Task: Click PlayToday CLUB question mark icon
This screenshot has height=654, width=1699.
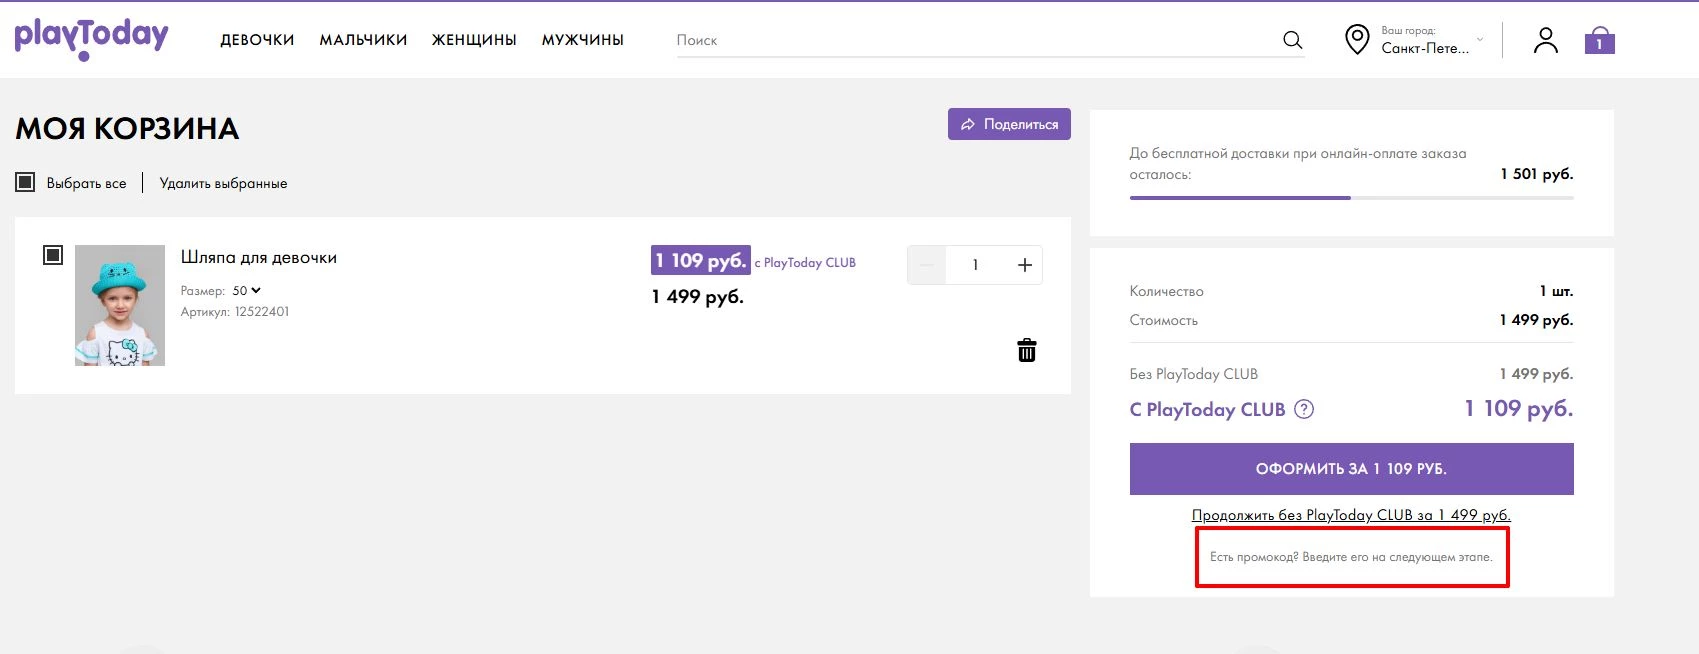Action: (1304, 409)
